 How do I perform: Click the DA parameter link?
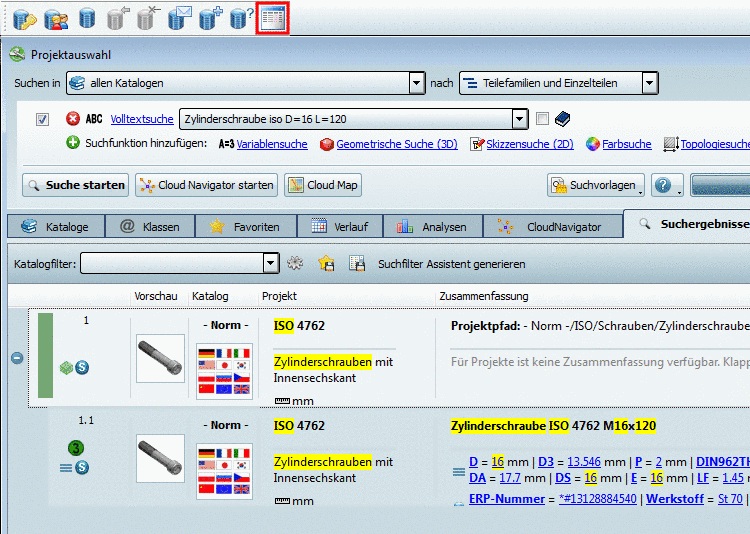477,478
